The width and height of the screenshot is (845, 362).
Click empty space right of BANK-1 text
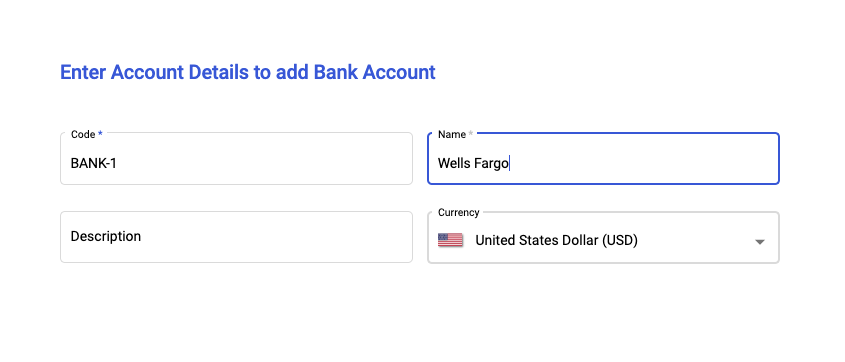pos(264,163)
